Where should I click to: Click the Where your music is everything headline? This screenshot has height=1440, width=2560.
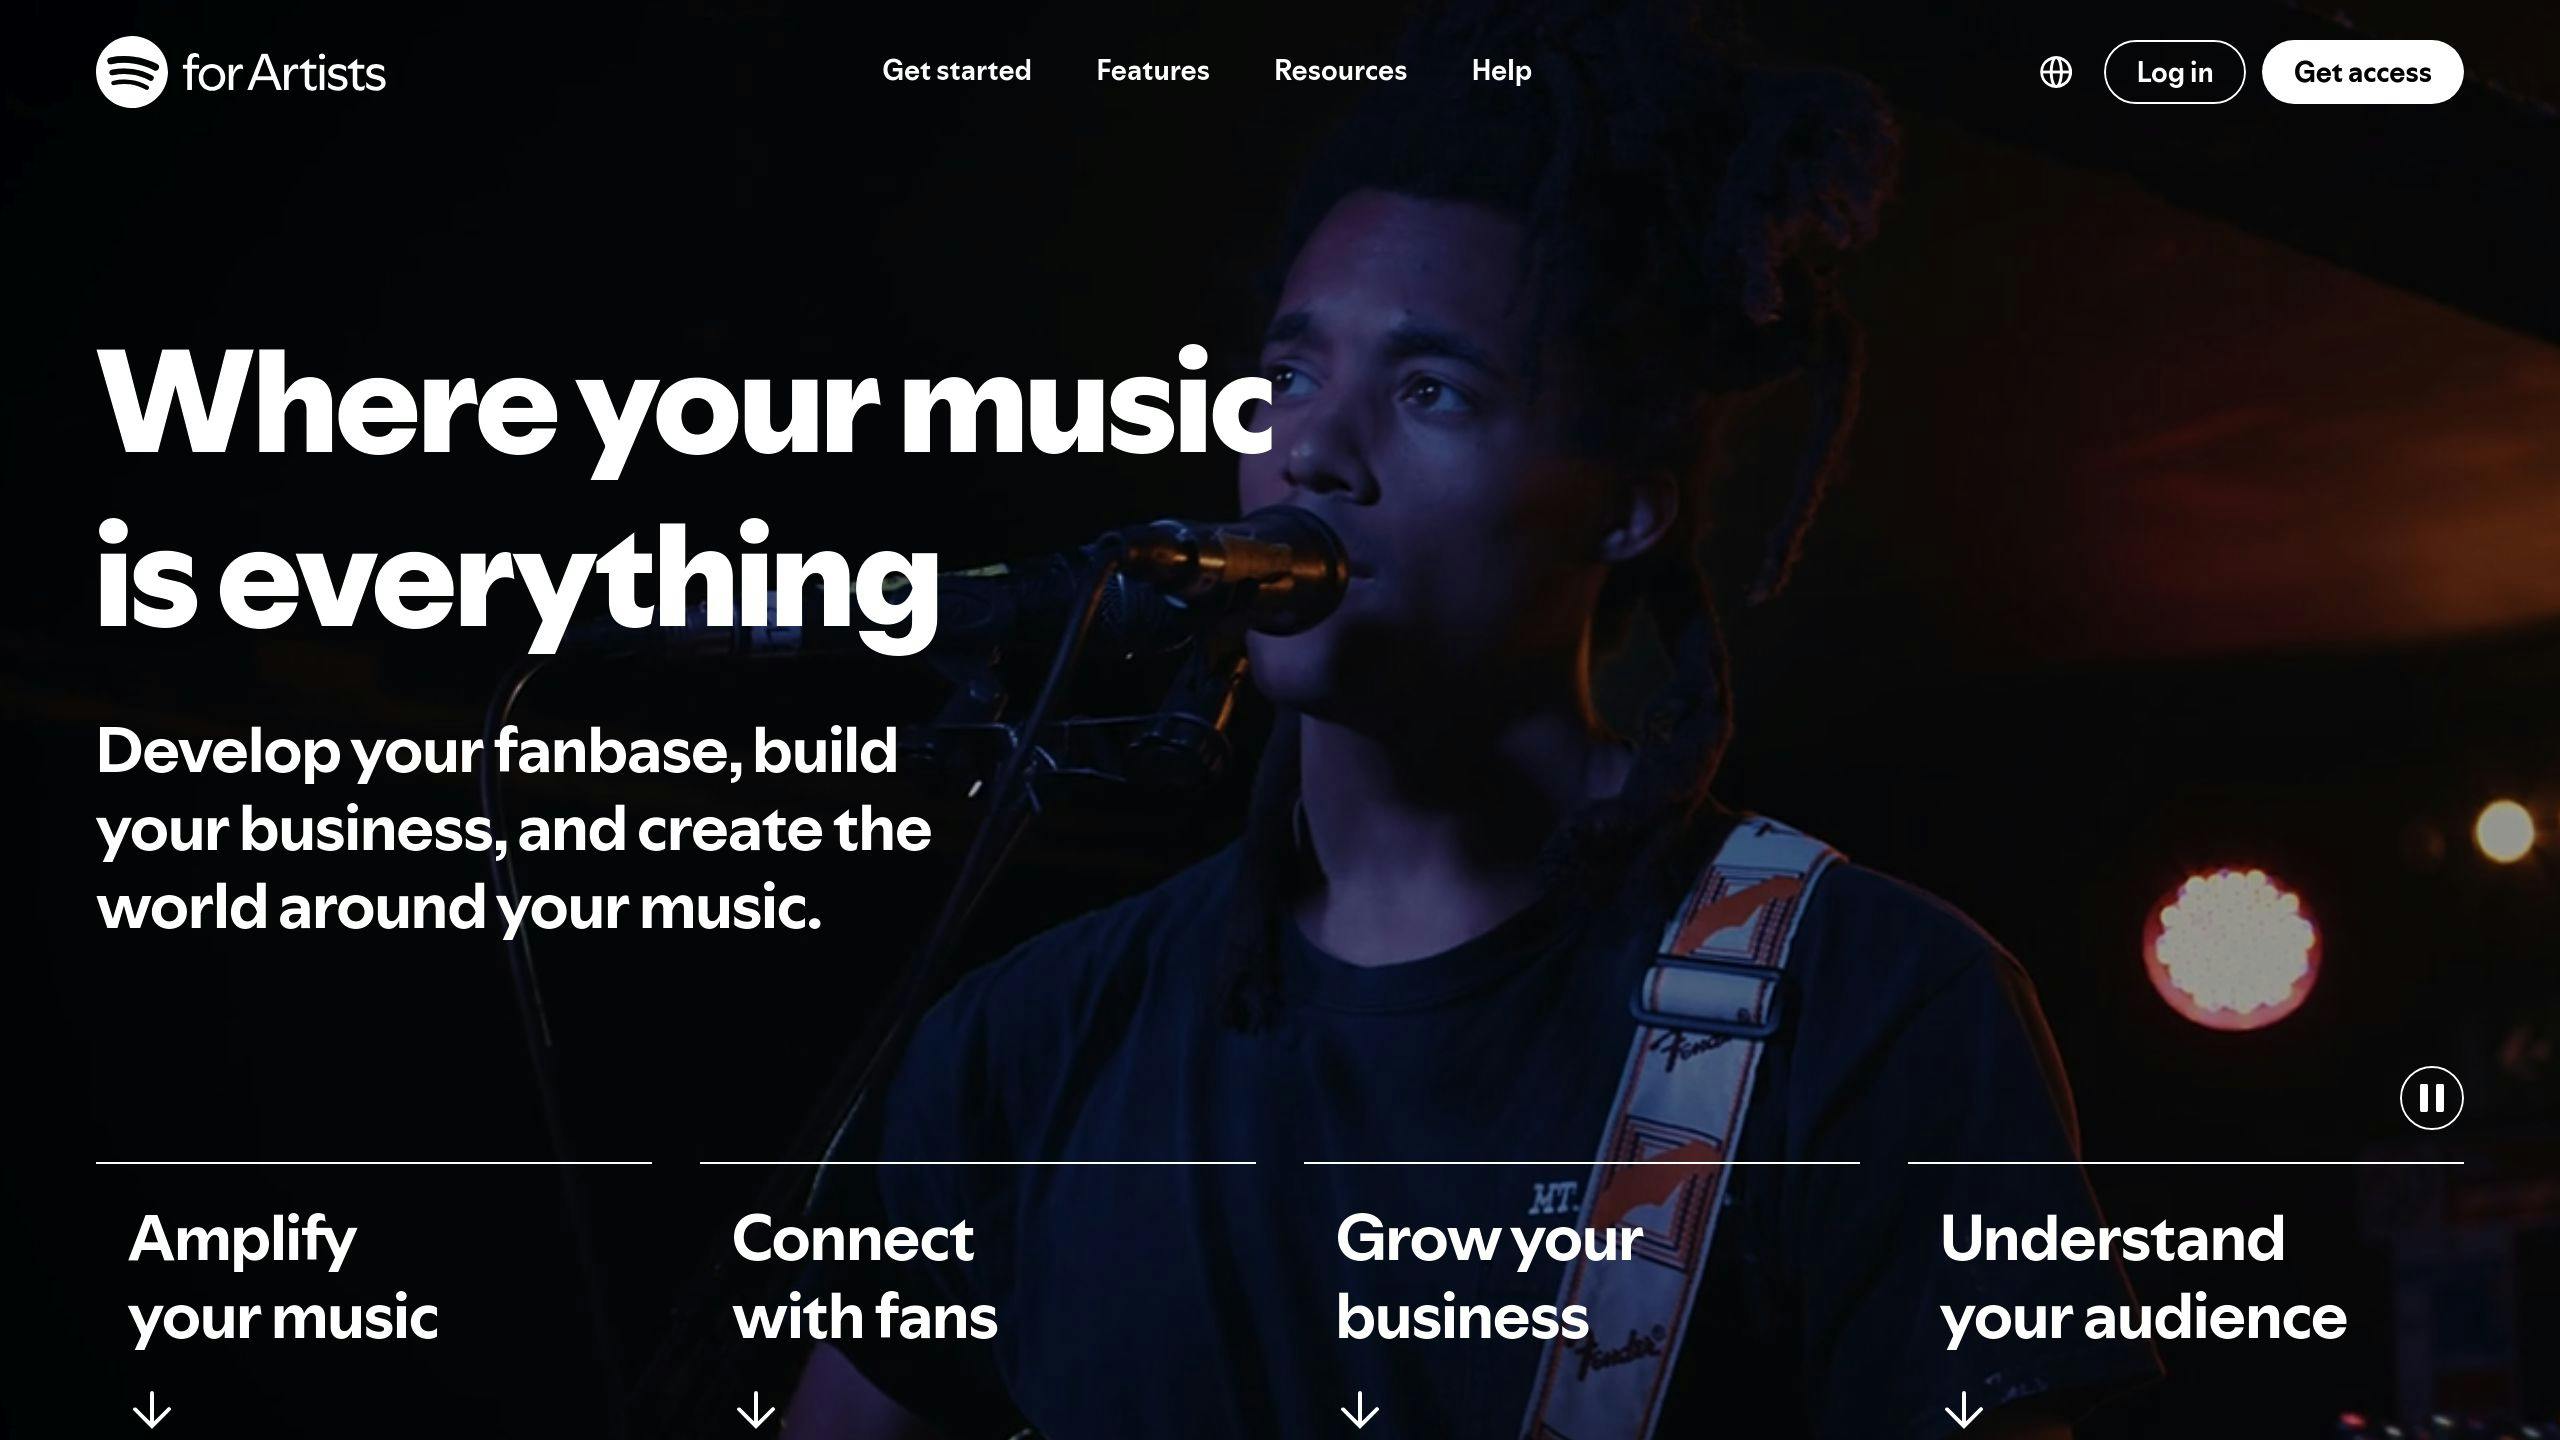685,495
